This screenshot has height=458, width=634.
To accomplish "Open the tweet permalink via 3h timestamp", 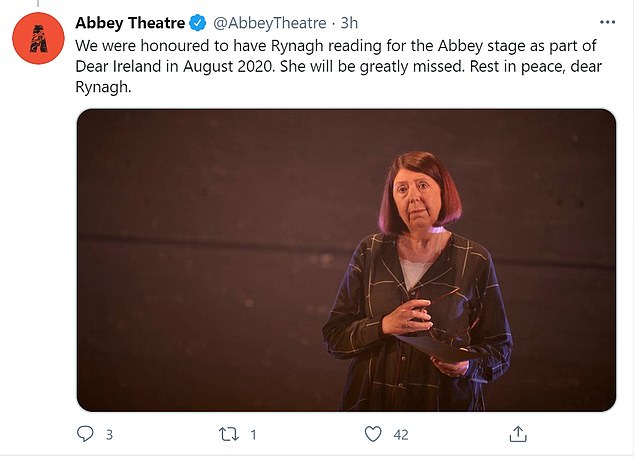I will [x=349, y=23].
